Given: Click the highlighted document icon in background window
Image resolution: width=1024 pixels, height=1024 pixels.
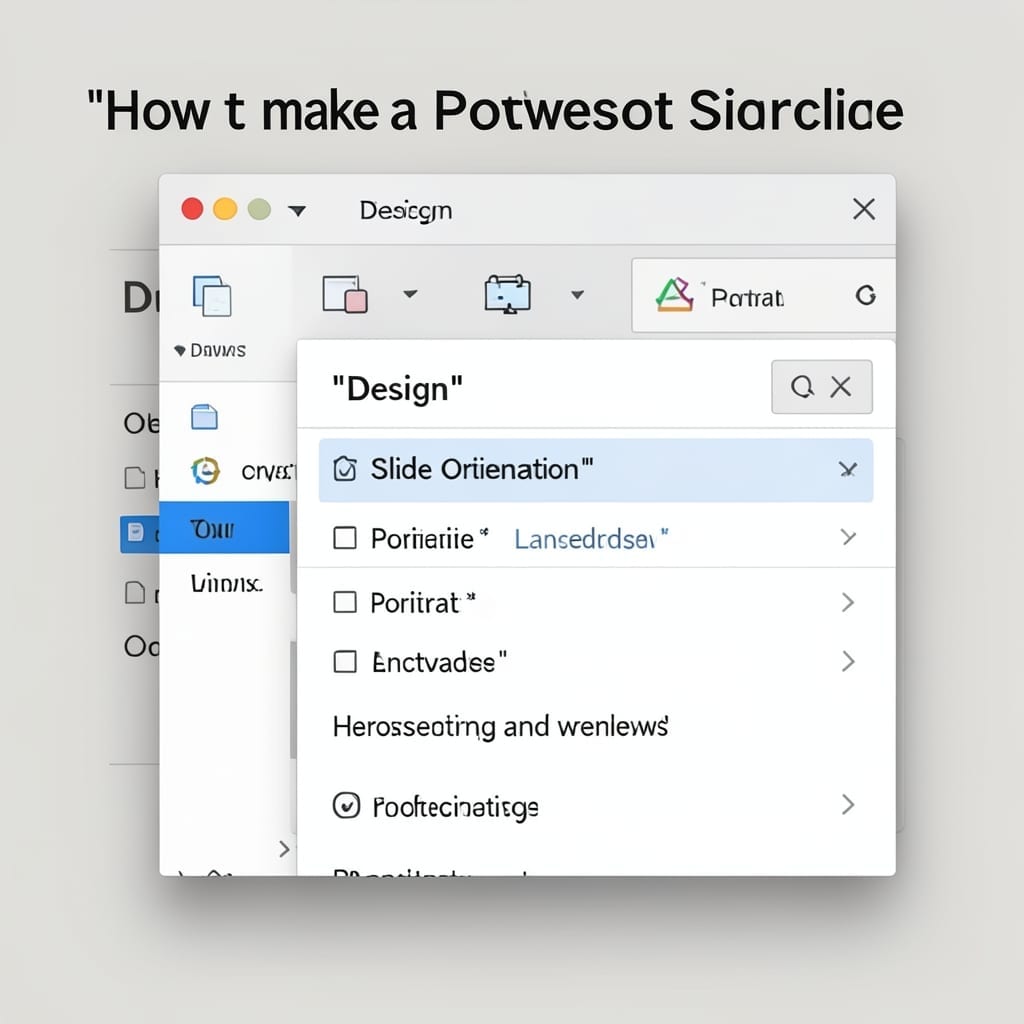Looking at the screenshot, I should [x=136, y=532].
